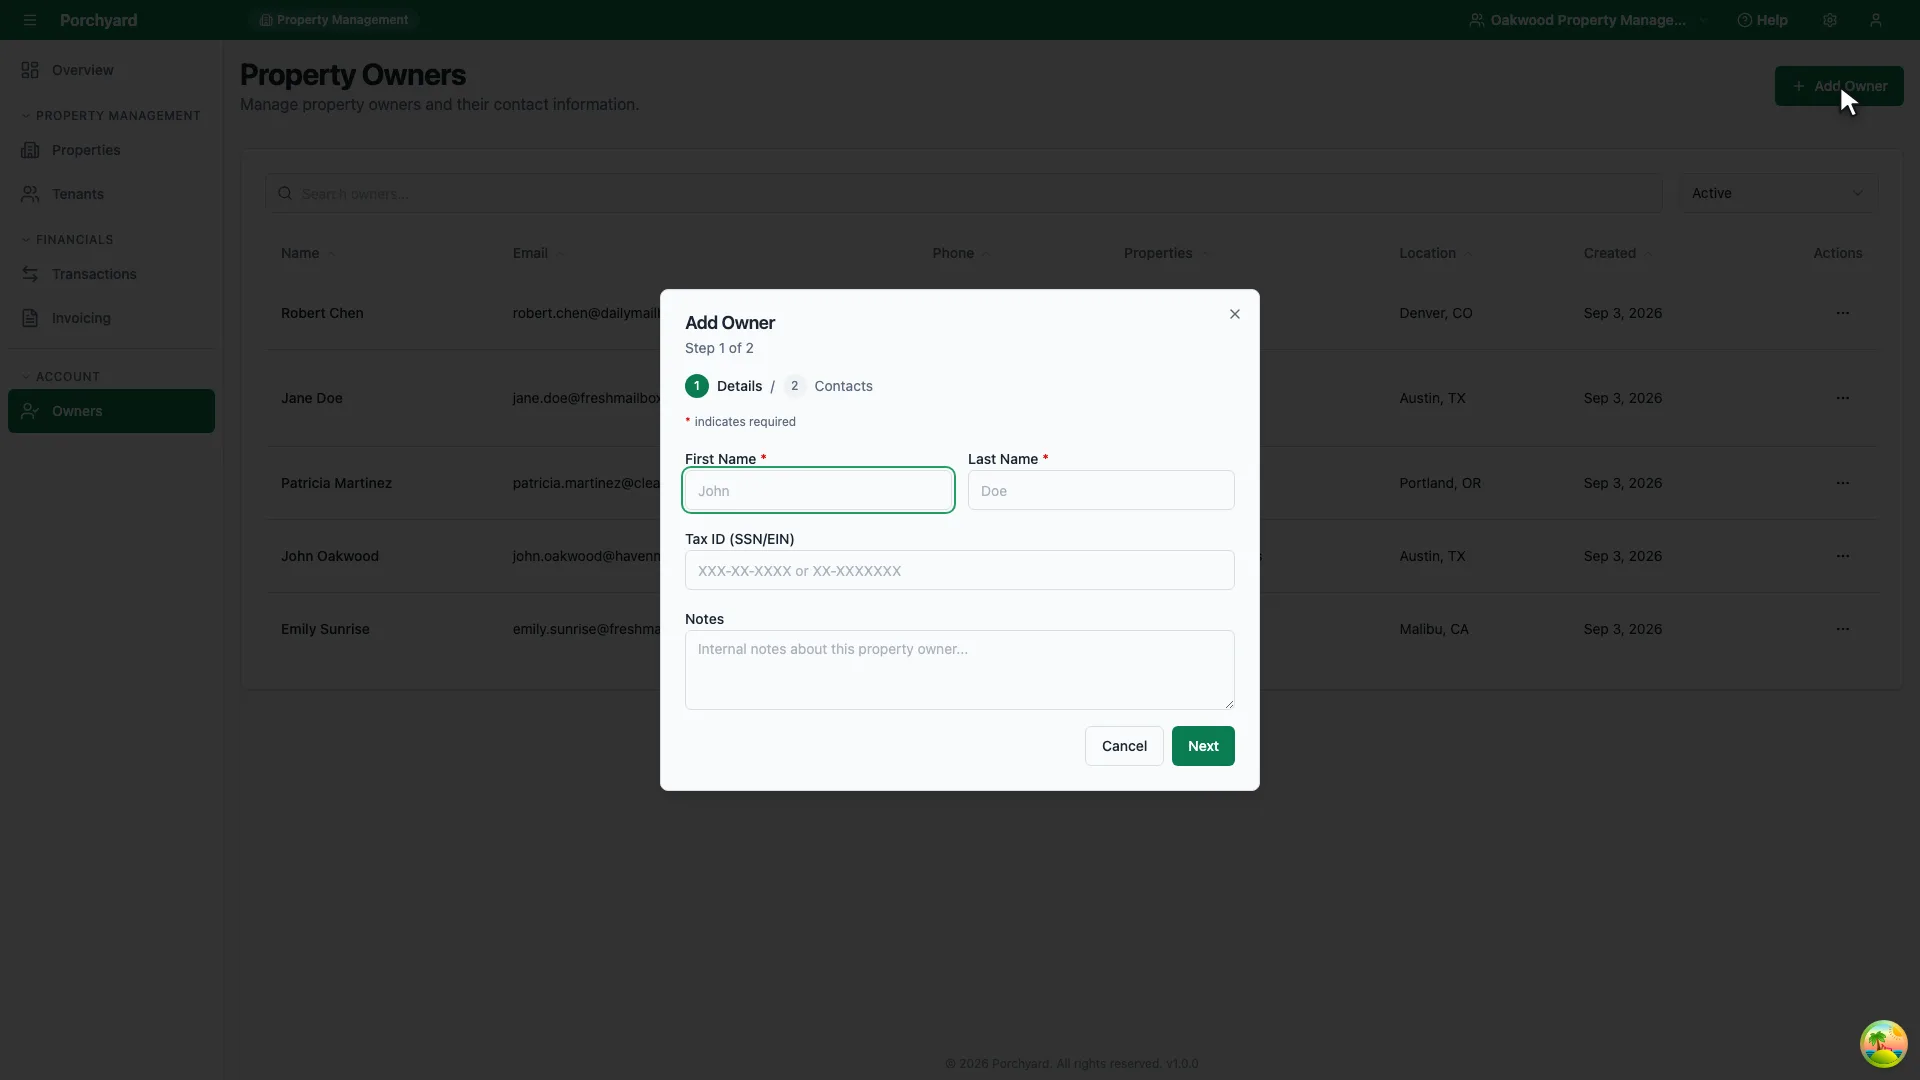Open actions menu for Robert Chen
The width and height of the screenshot is (1920, 1080).
(1842, 313)
